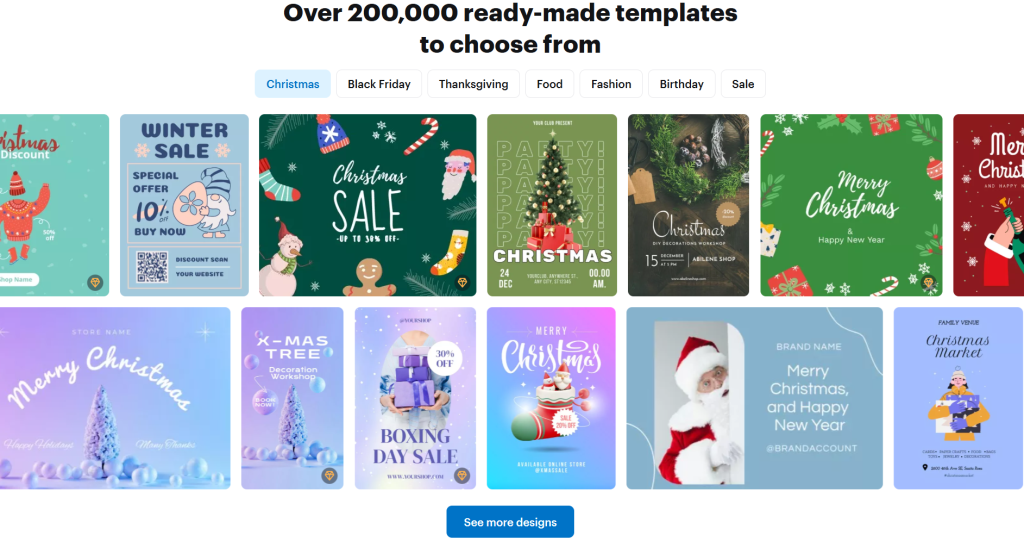The width and height of the screenshot is (1024, 541).
Task: Select the Christmas category tab
Action: [293, 84]
